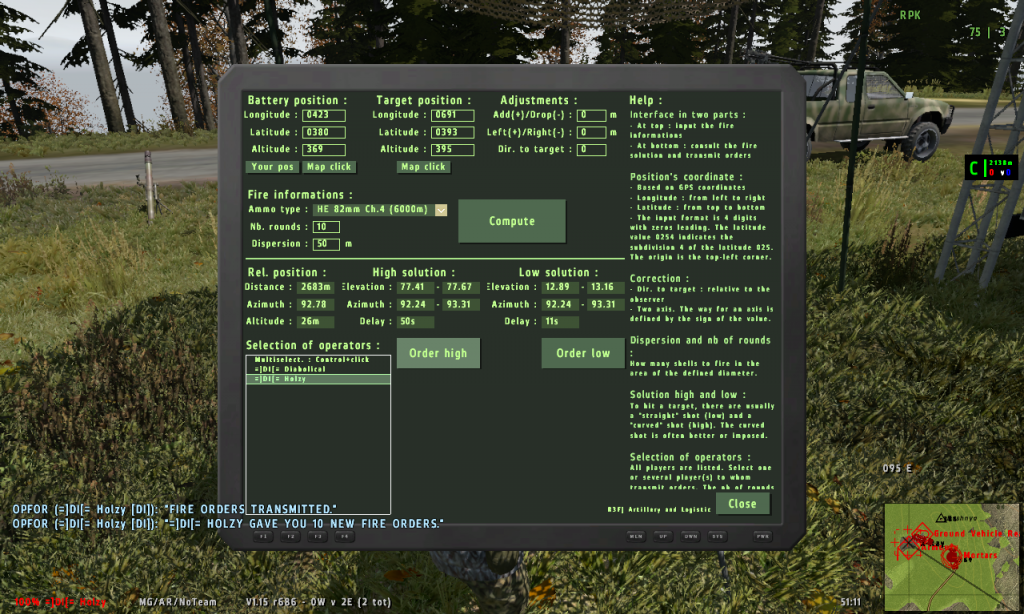The width and height of the screenshot is (1024, 614).
Task: Click the Mortars label on minimap
Action: coord(981,555)
